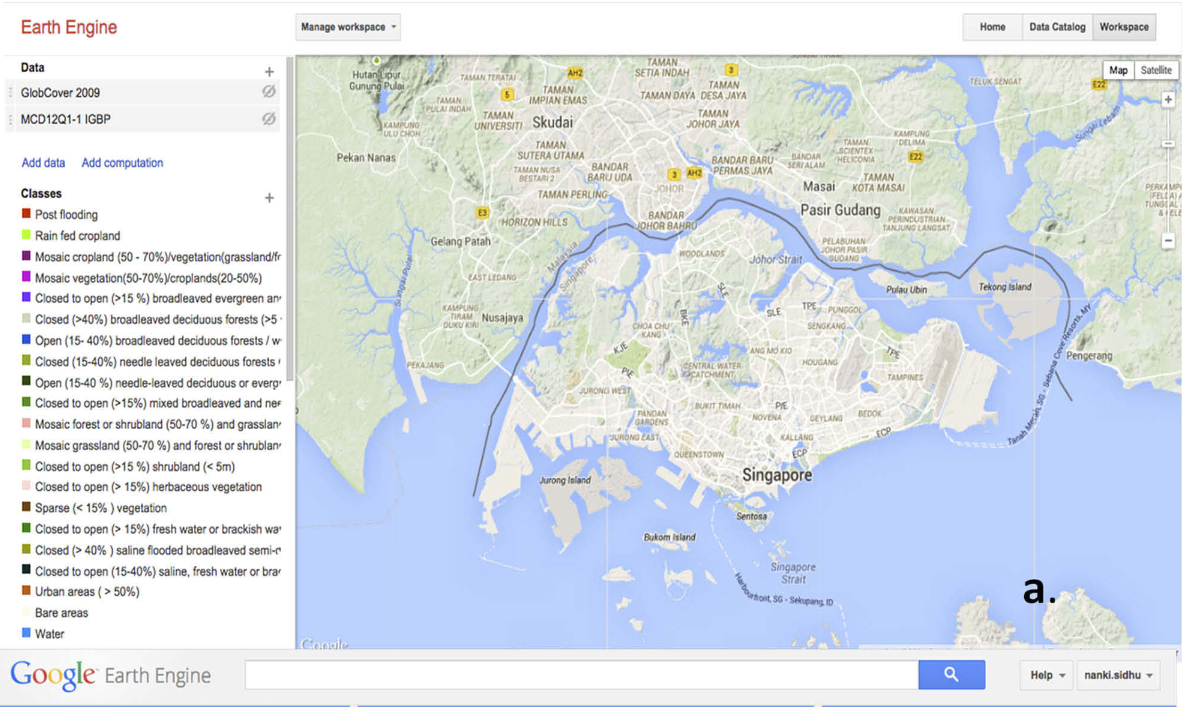Viewport: 1184px width, 707px height.
Task: Click the map zoom slider handle
Action: (x=1168, y=144)
